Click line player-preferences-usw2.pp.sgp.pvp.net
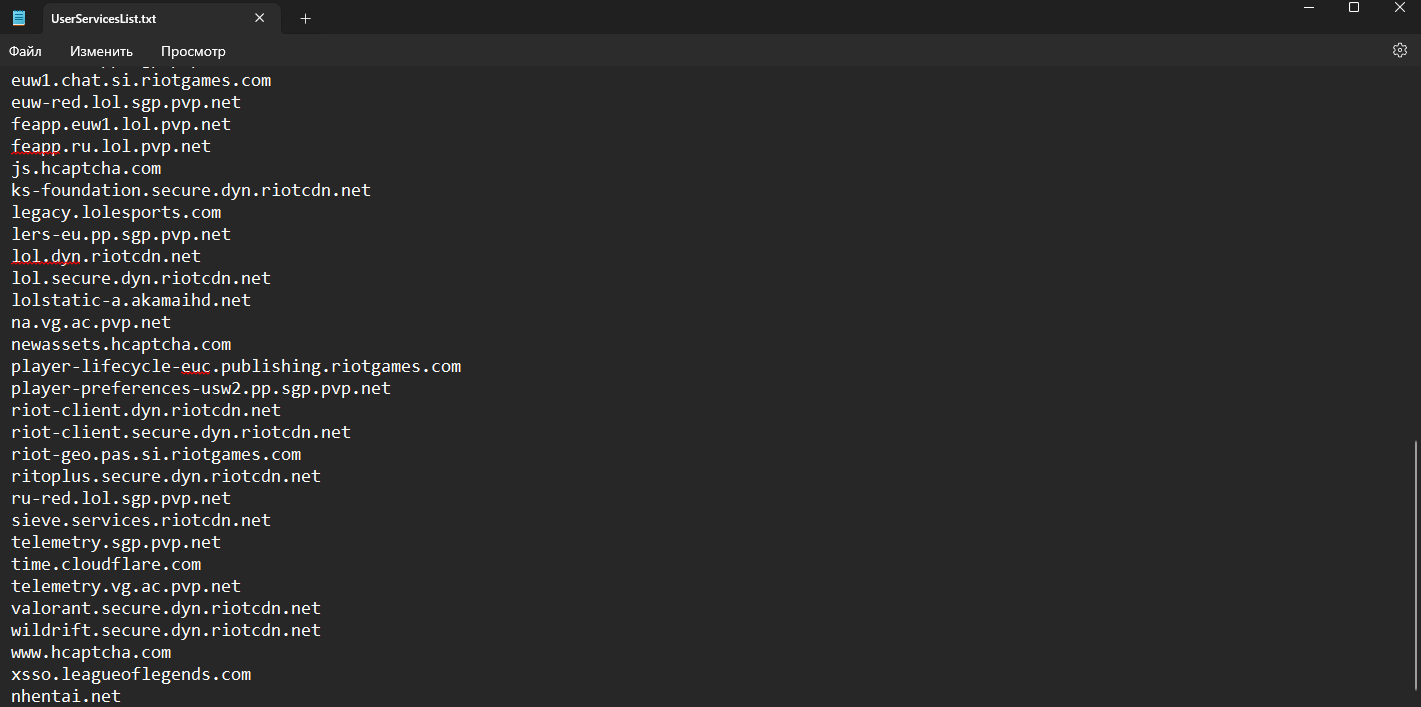The width and height of the screenshot is (1421, 707). 201,388
